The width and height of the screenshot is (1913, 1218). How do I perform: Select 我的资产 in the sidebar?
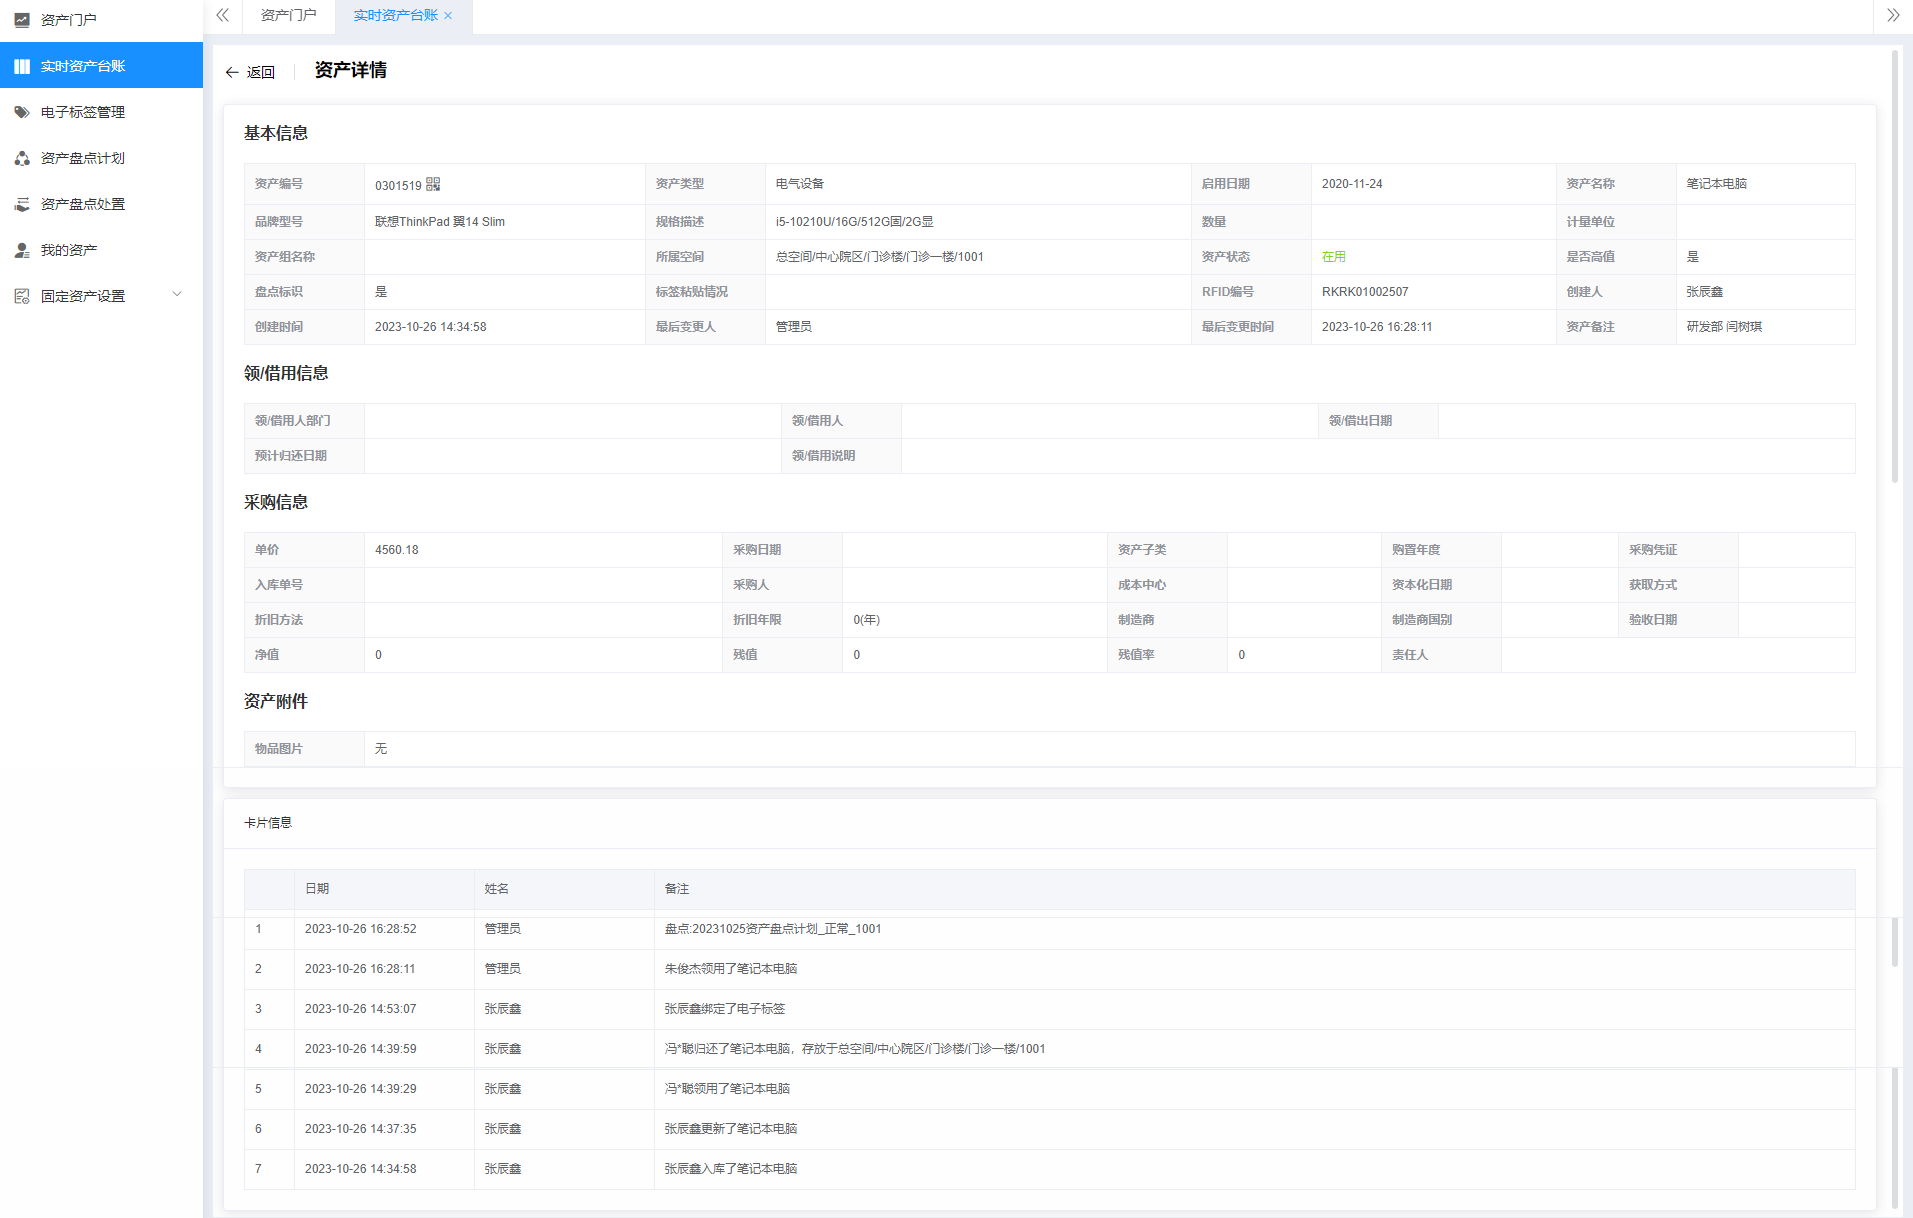69,250
